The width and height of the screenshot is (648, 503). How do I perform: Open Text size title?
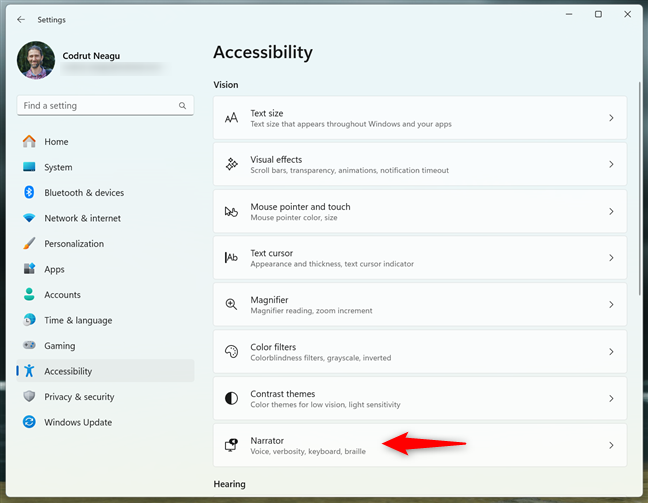267,113
